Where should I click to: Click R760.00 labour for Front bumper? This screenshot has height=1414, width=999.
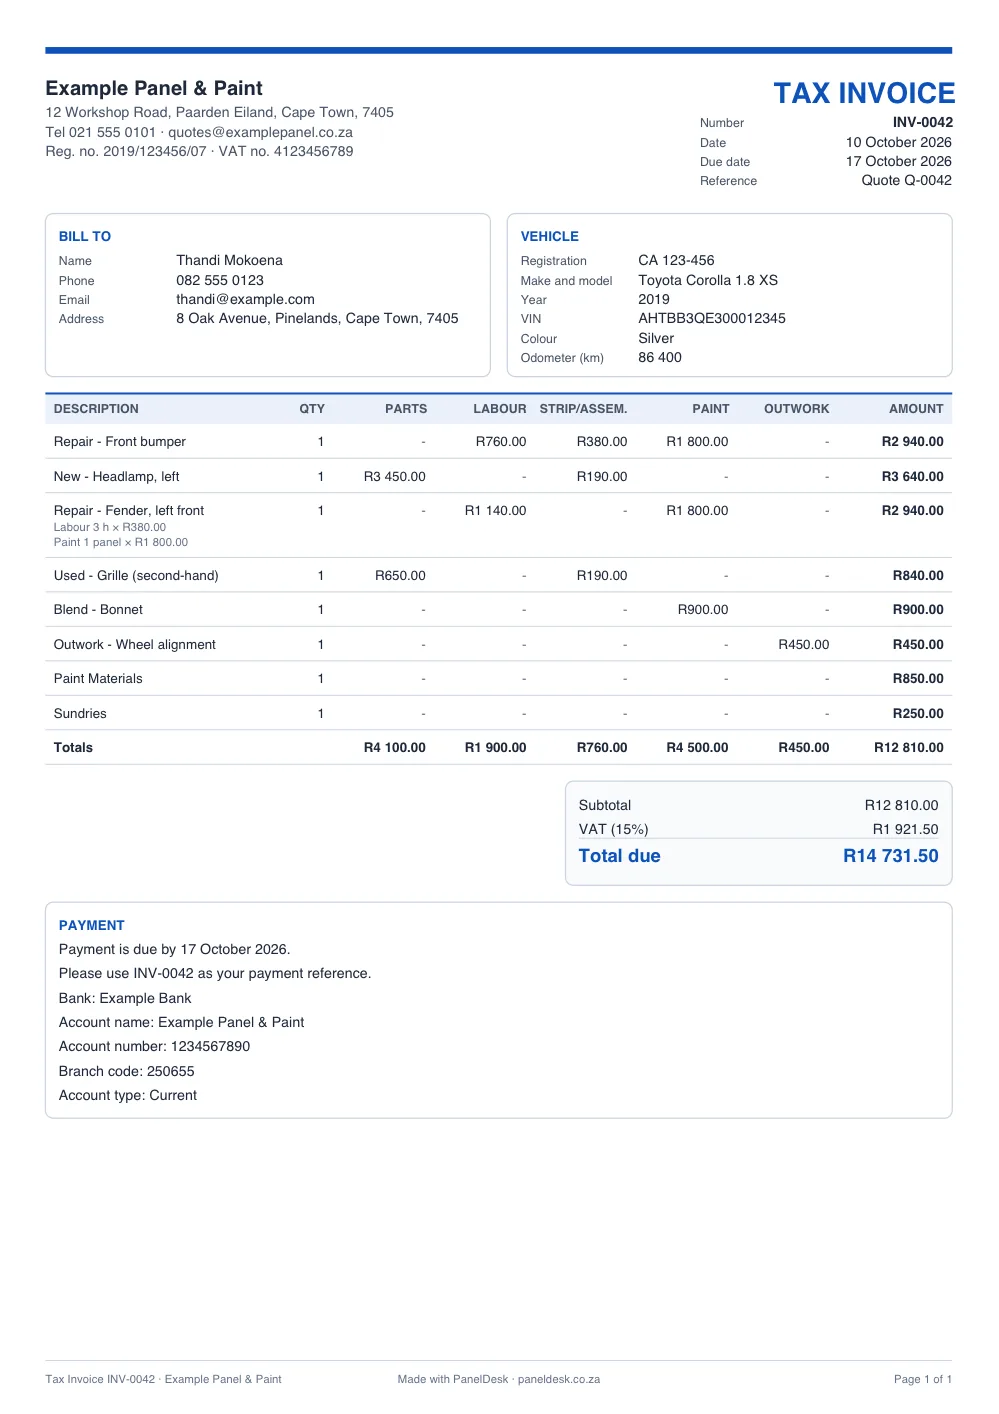(501, 441)
